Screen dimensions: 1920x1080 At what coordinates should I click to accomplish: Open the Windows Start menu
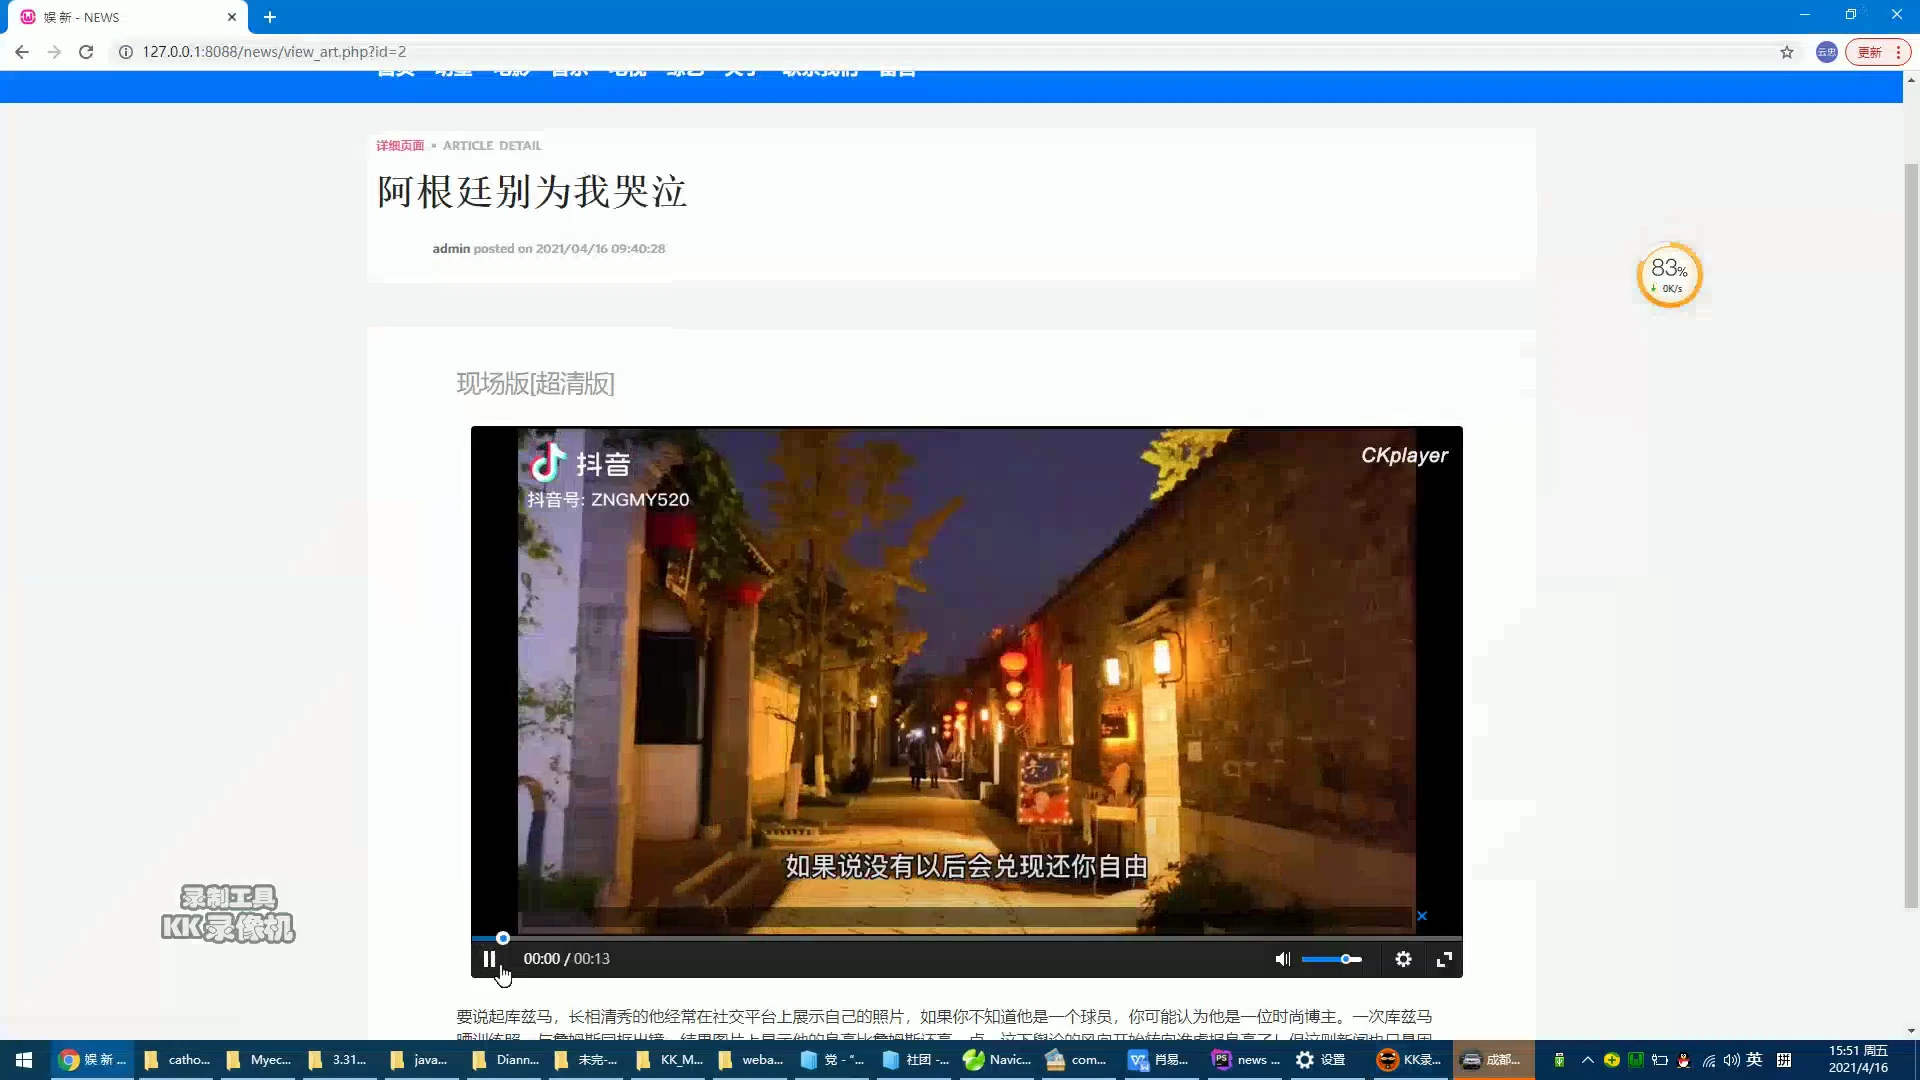coord(23,1060)
